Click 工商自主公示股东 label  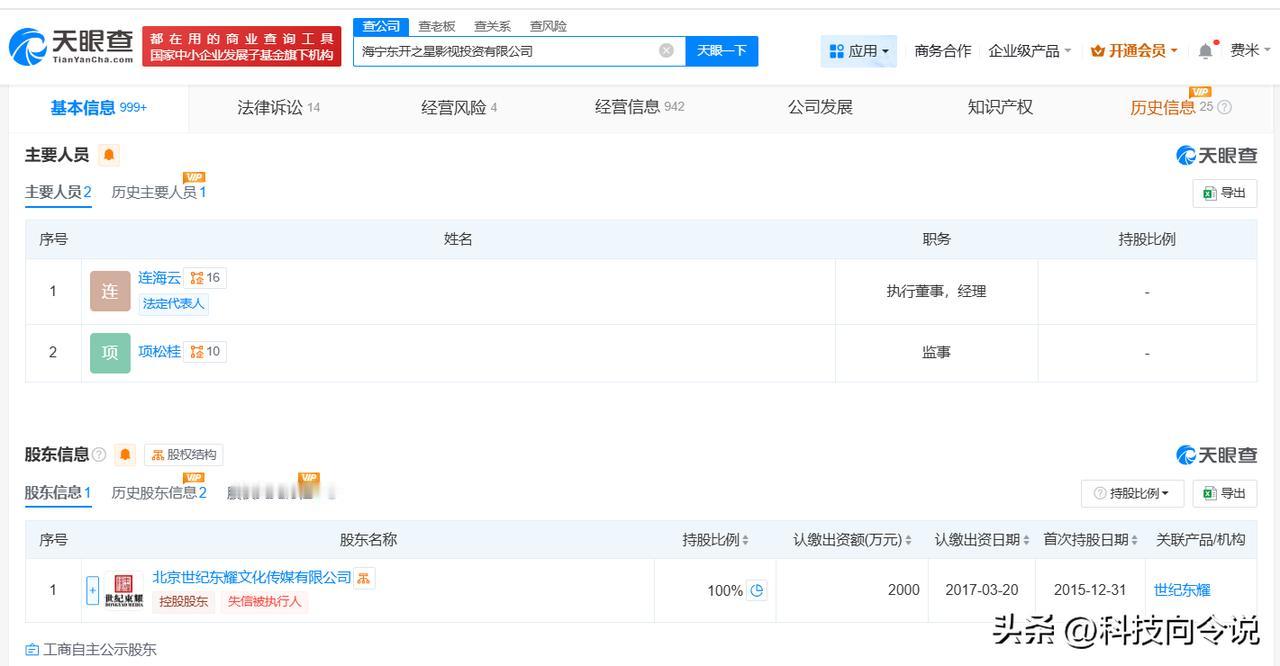pyautogui.click(x=91, y=650)
